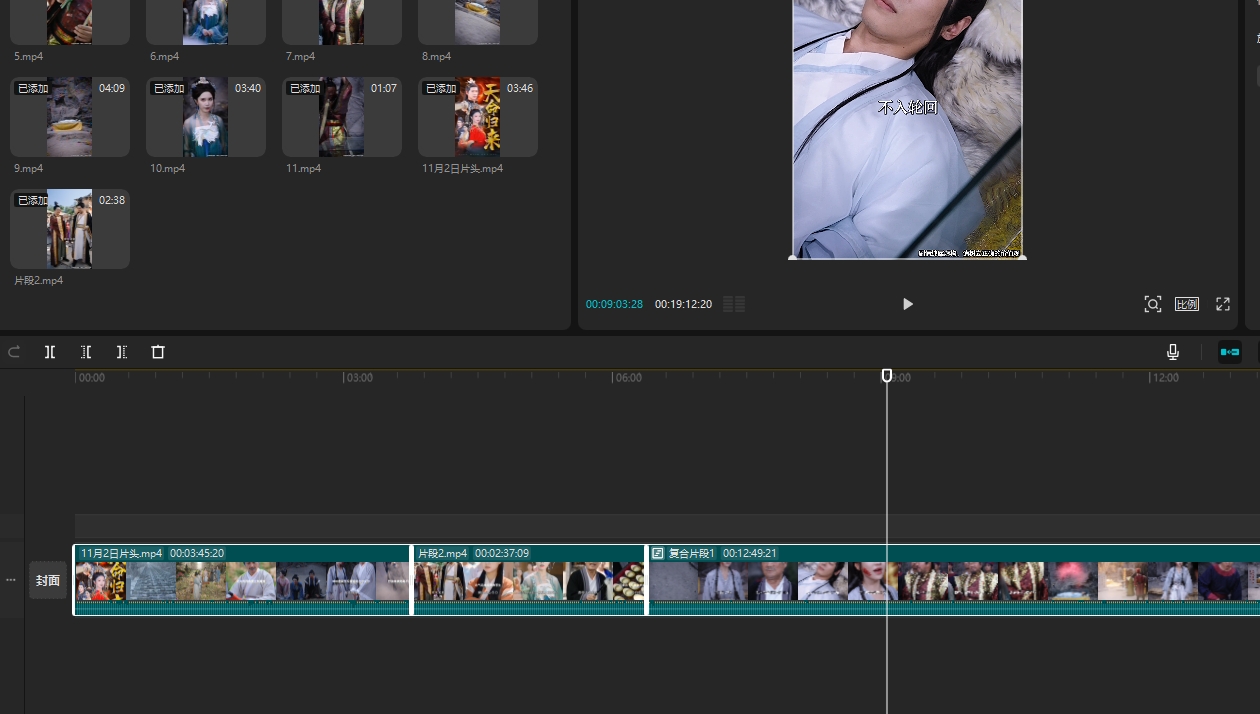This screenshot has width=1260, height=714.
Task: Select the 11月2日片头.mp4 timeline clip
Action: [x=242, y=580]
